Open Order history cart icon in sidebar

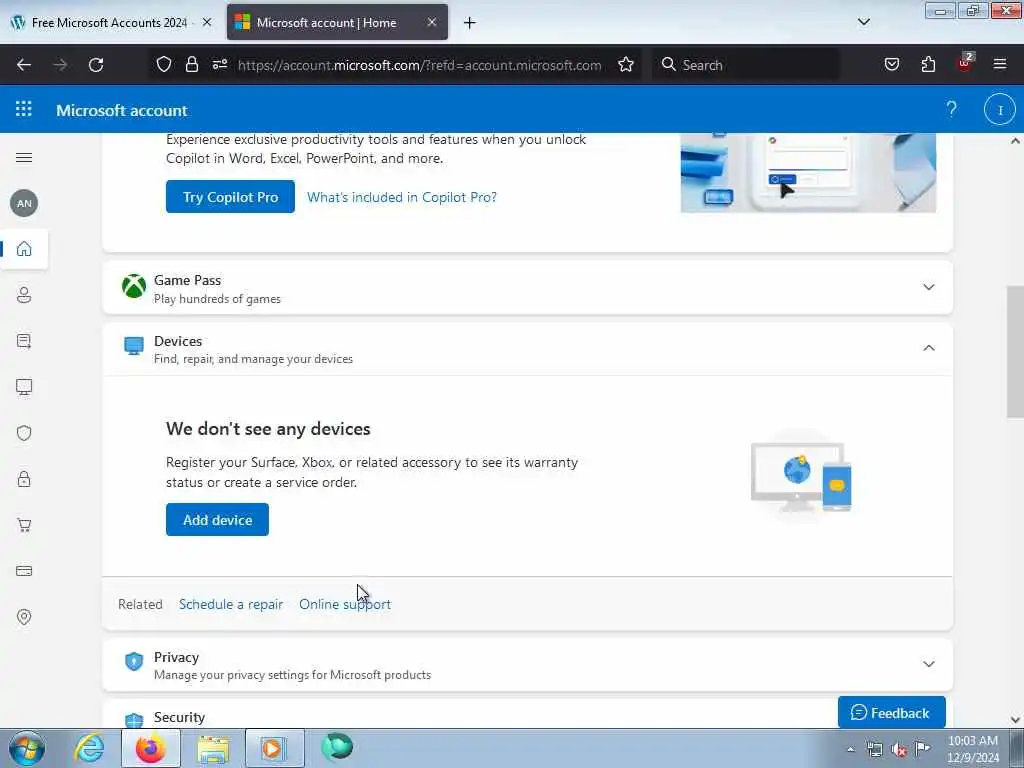pos(24,525)
